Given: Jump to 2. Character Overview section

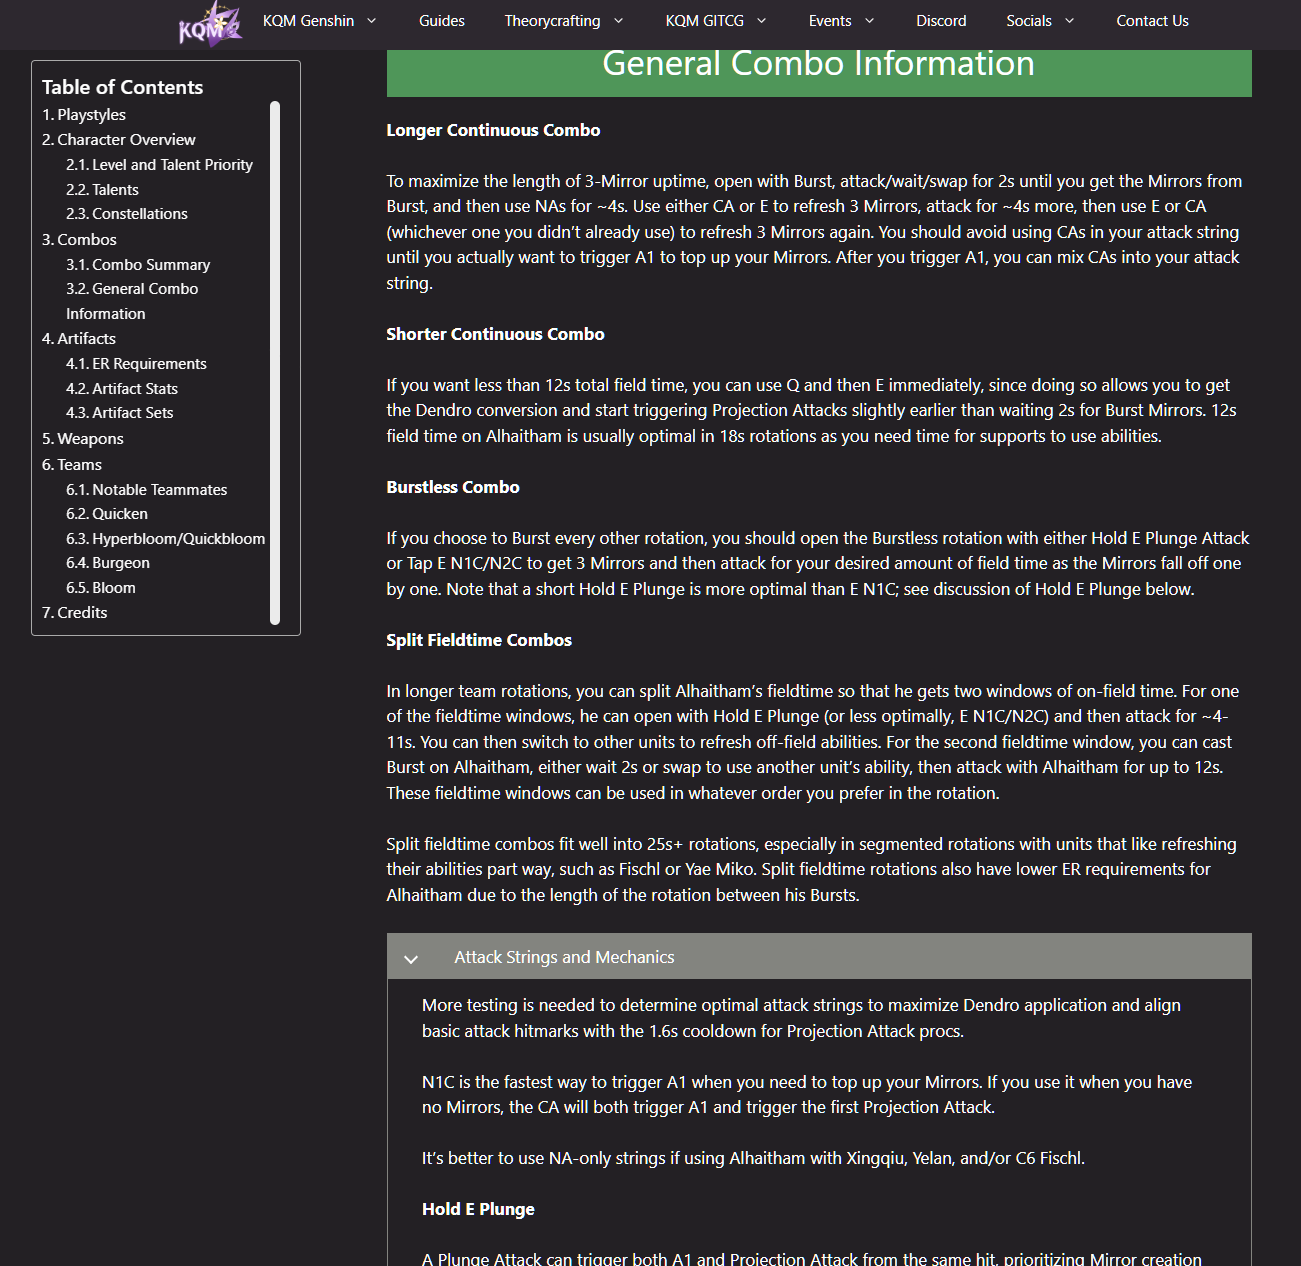Looking at the screenshot, I should pos(119,140).
